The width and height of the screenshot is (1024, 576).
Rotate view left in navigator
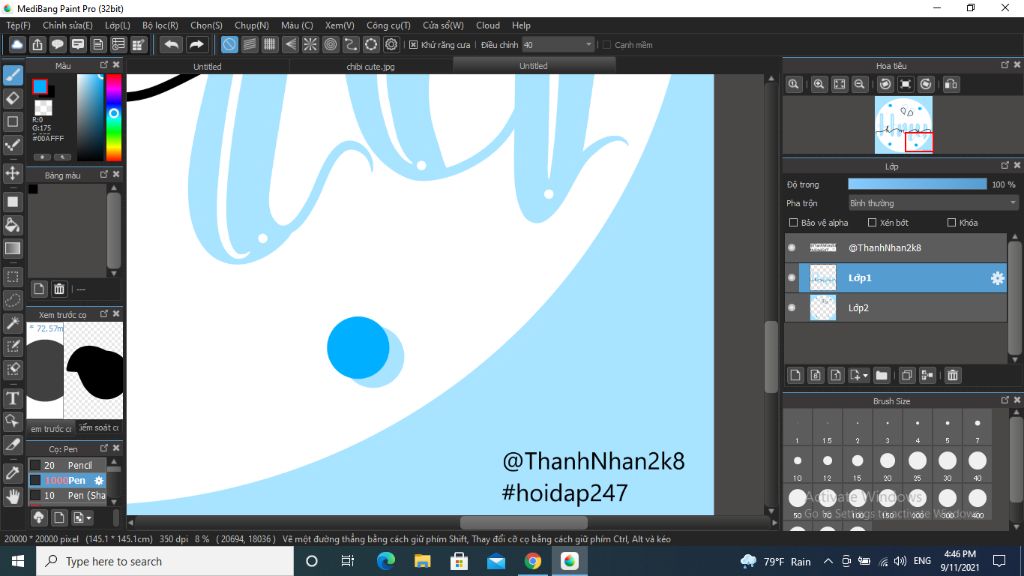[x=885, y=84]
